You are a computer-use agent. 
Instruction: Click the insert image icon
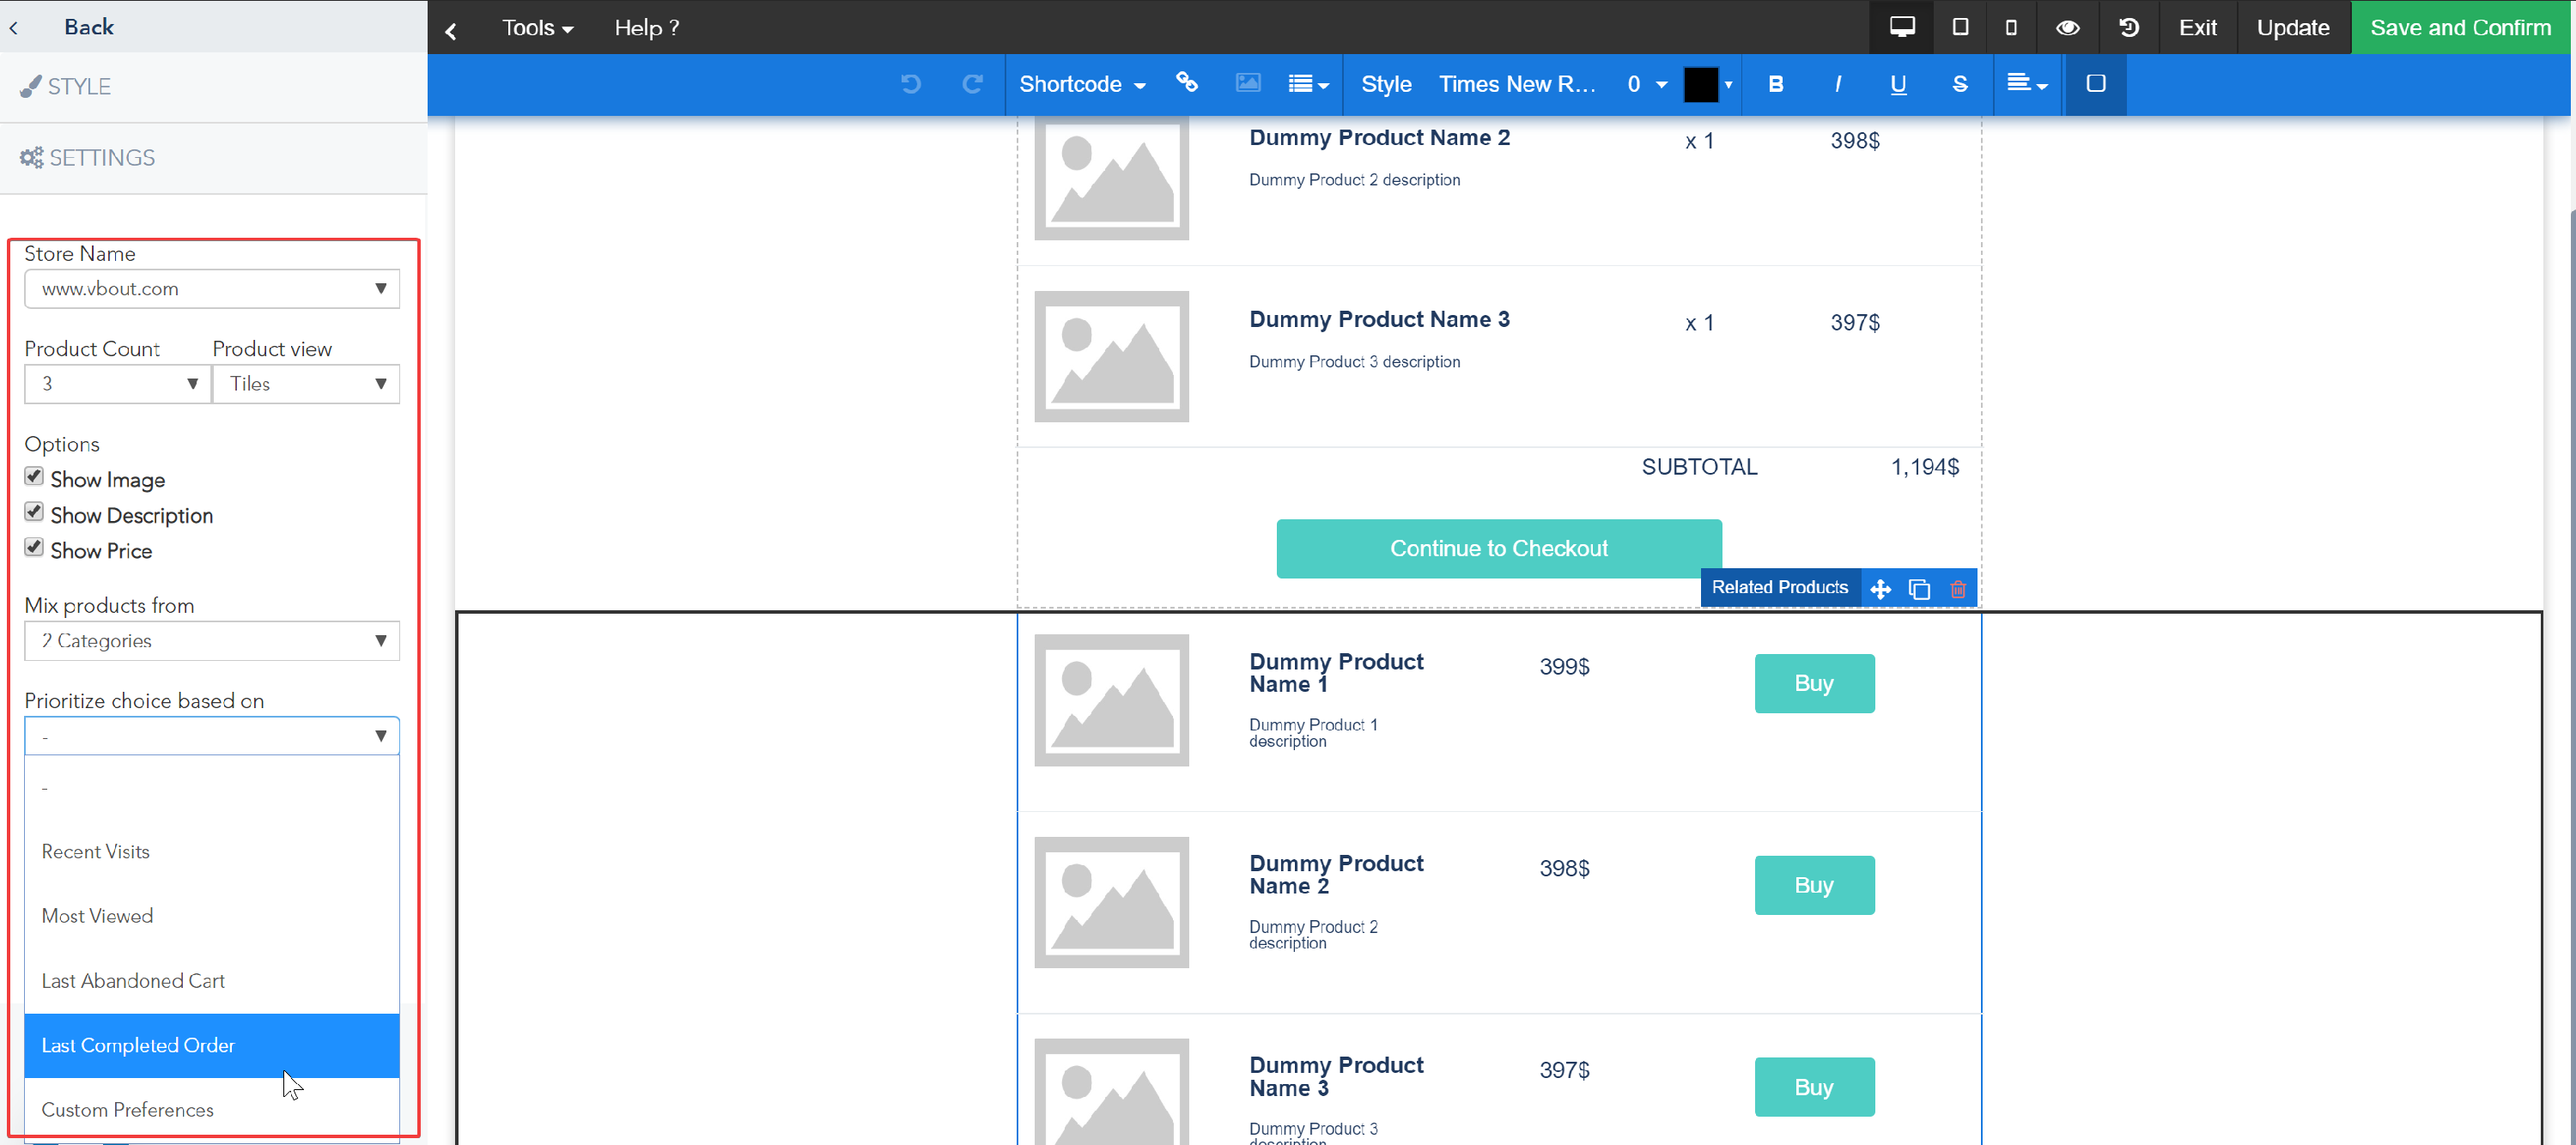tap(1247, 83)
